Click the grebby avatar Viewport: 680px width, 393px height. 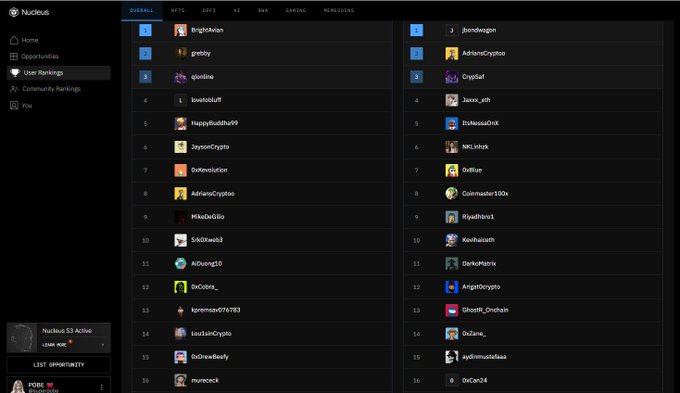point(180,53)
